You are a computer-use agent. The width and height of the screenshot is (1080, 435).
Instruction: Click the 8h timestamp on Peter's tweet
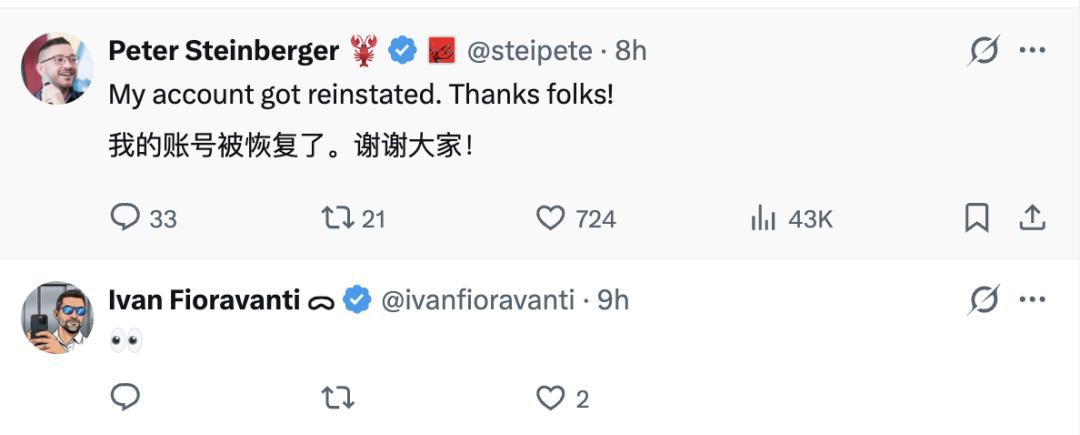[x=631, y=51]
